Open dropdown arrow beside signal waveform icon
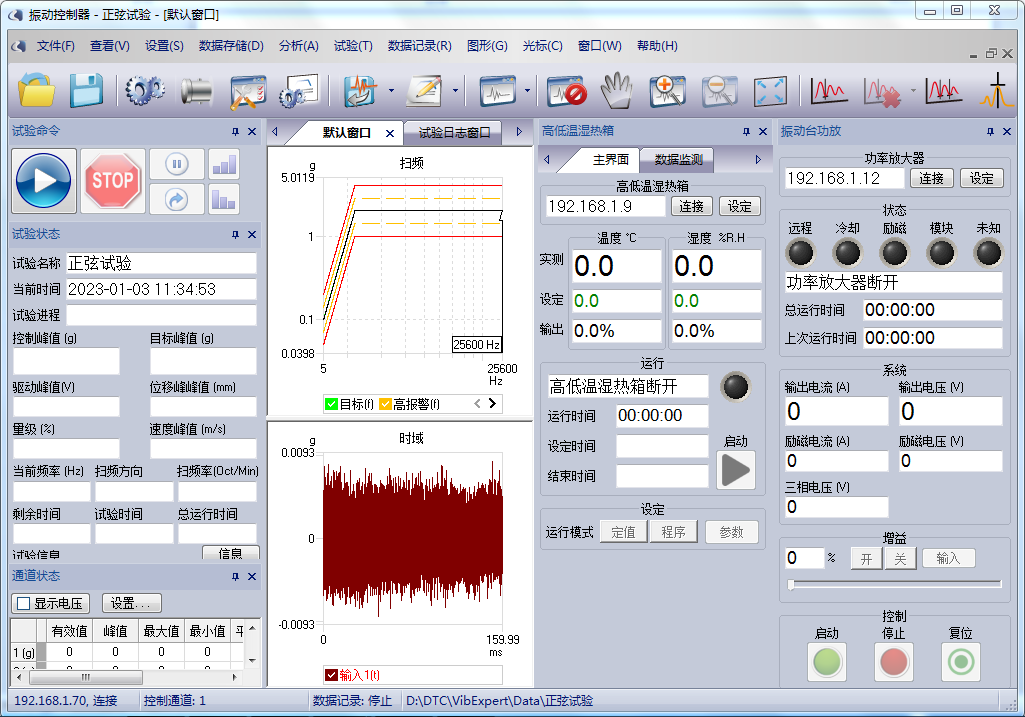Screen dimensions: 1025x717 (392, 90)
